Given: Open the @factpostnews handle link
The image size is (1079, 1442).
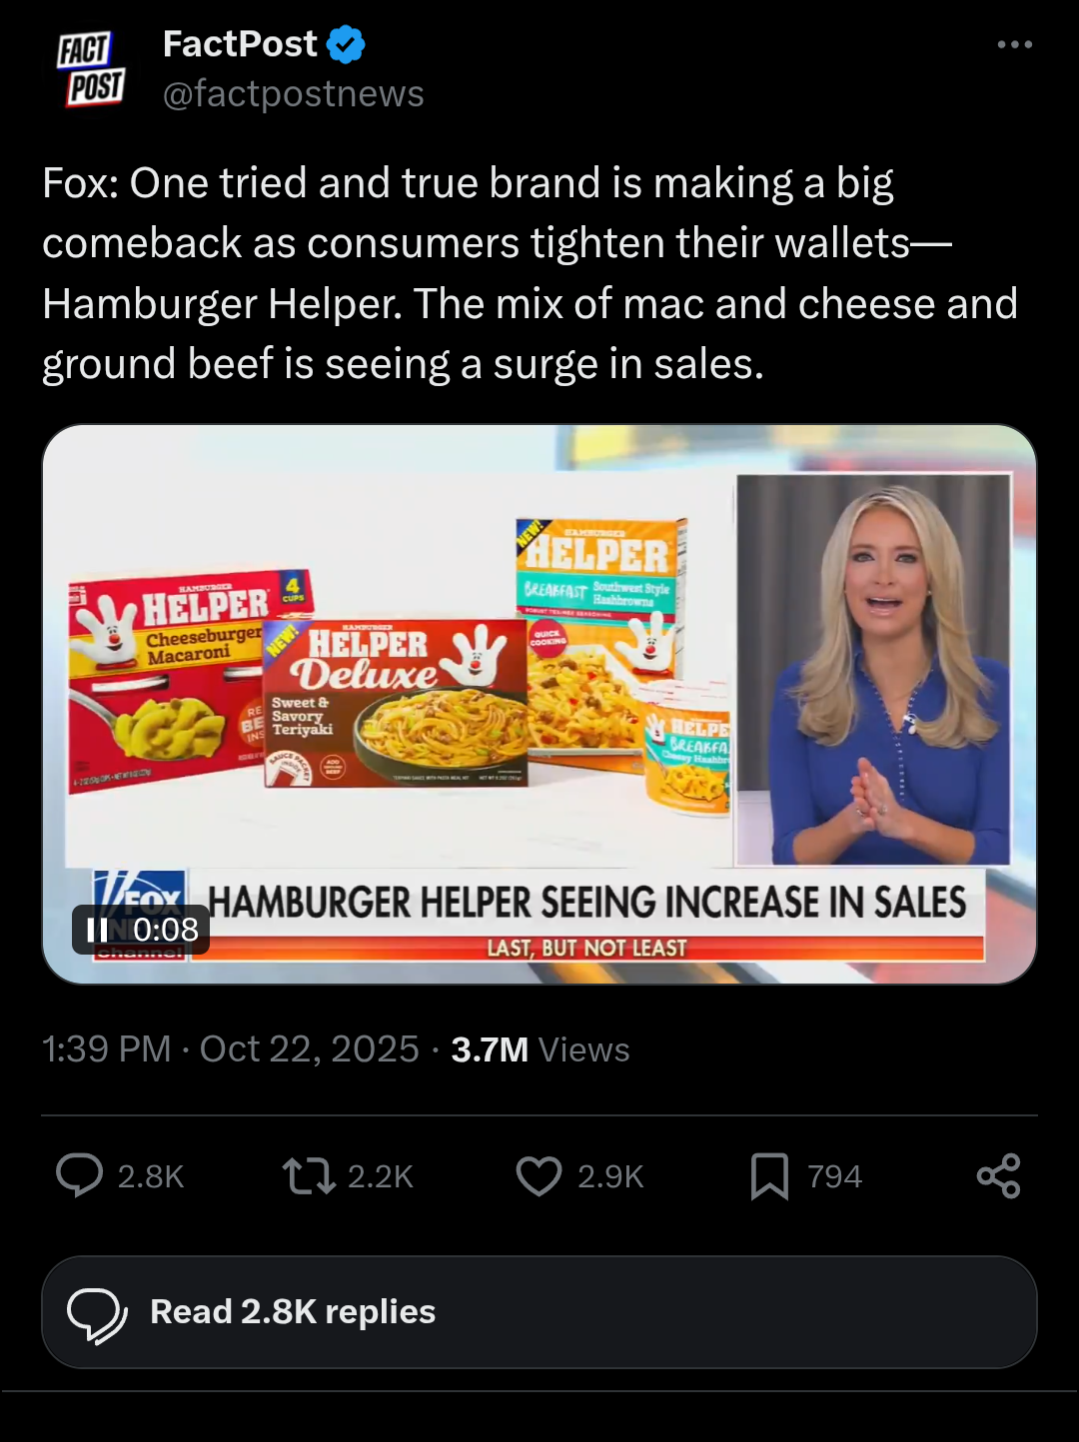Looking at the screenshot, I should [x=293, y=94].
